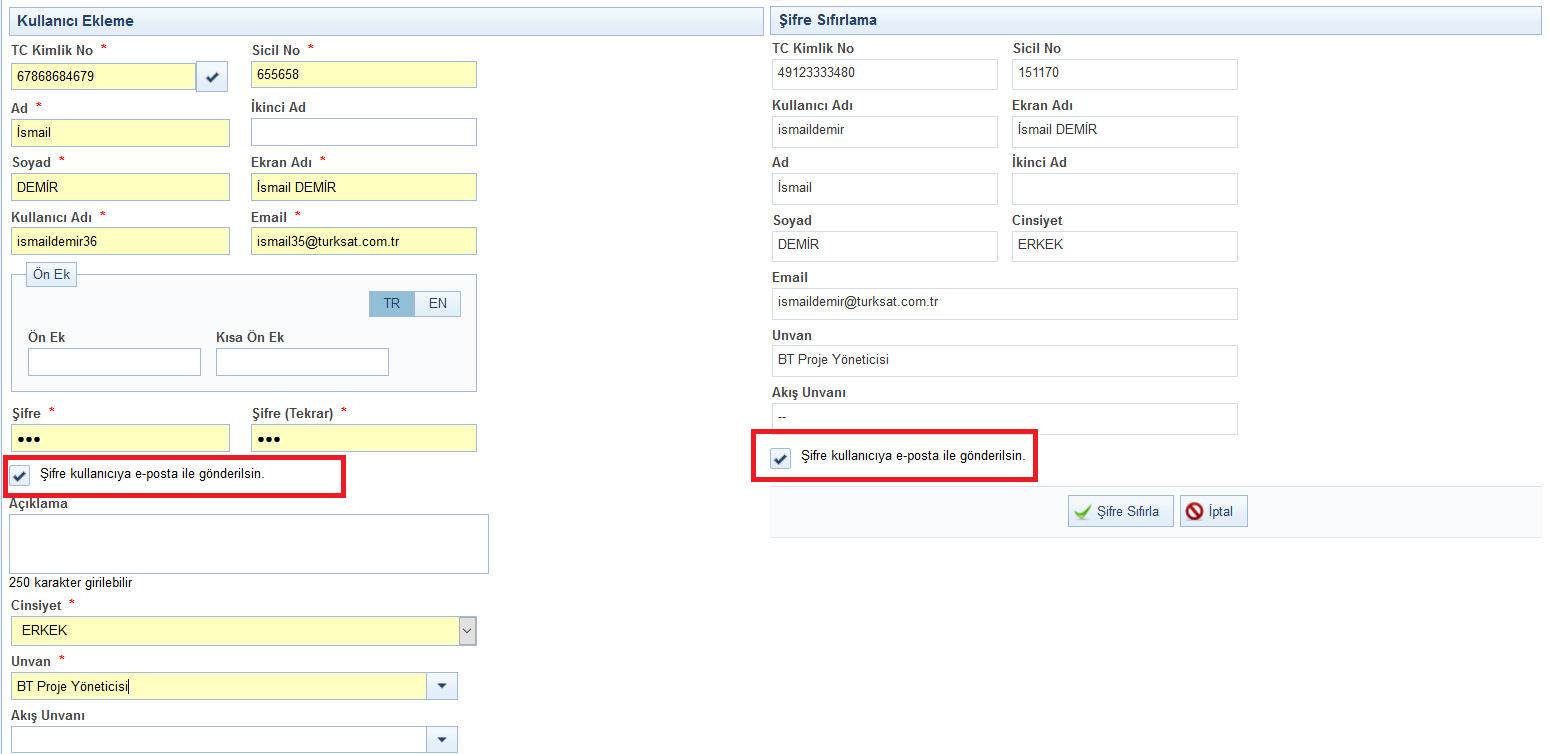Toggle e-mail password checkbox in Şifre Sıfırlama

point(781,458)
